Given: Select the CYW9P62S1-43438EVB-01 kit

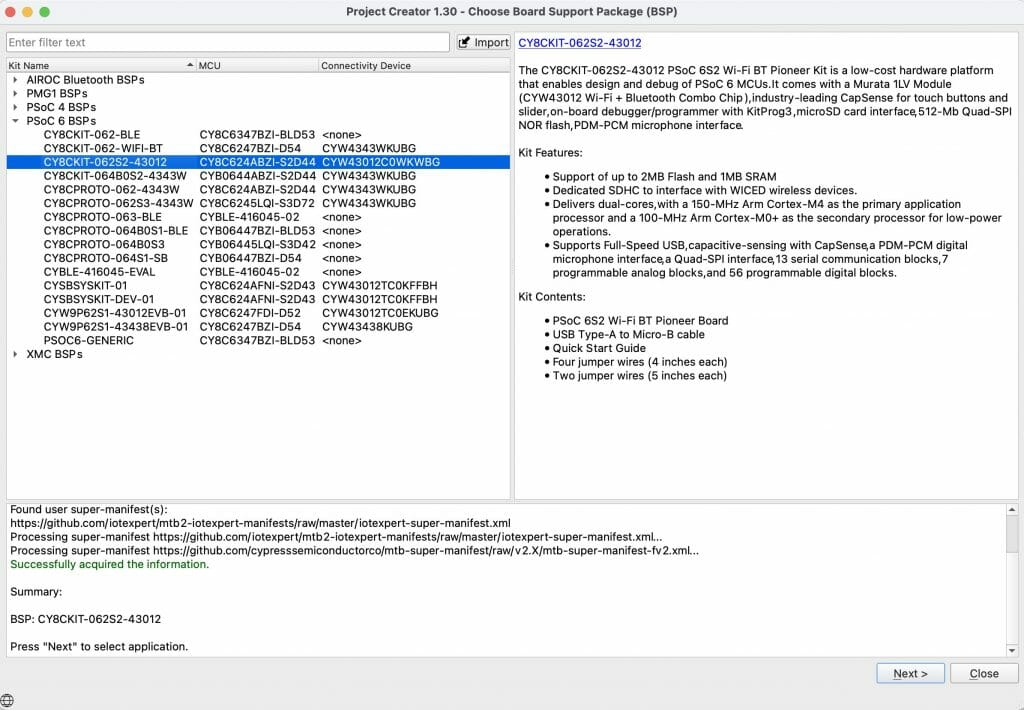Looking at the screenshot, I should 116,327.
